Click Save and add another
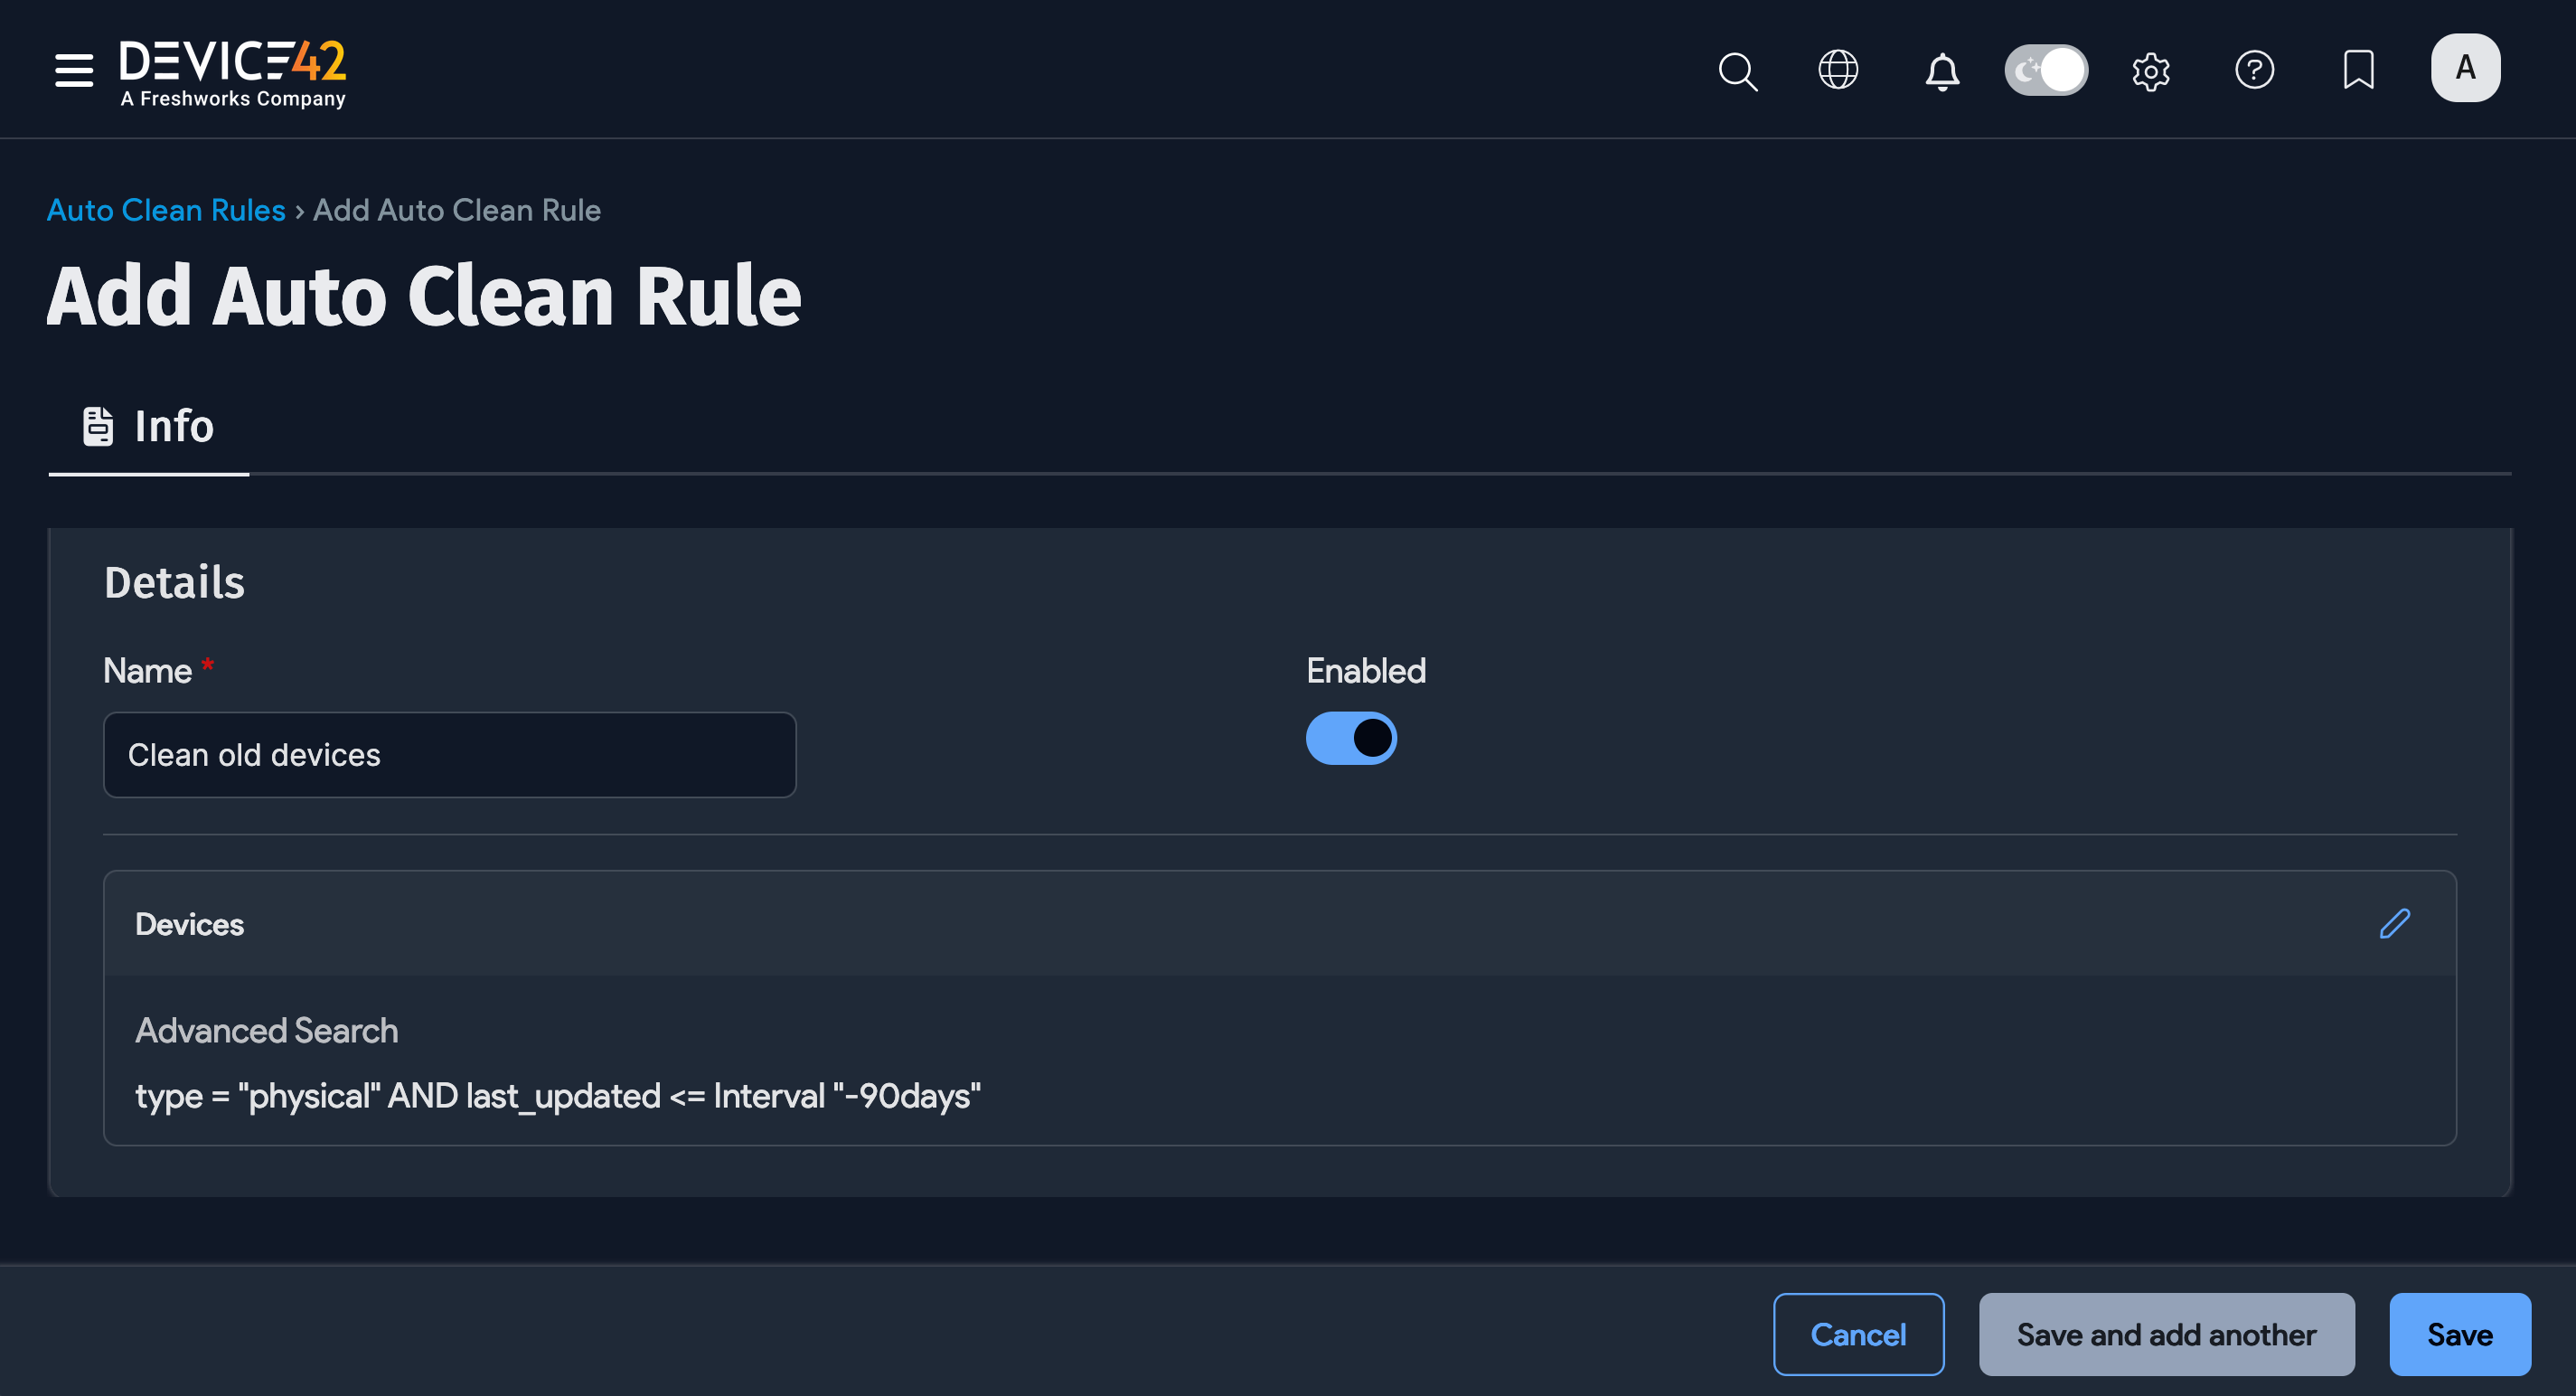The image size is (2576, 1396). 2166,1334
